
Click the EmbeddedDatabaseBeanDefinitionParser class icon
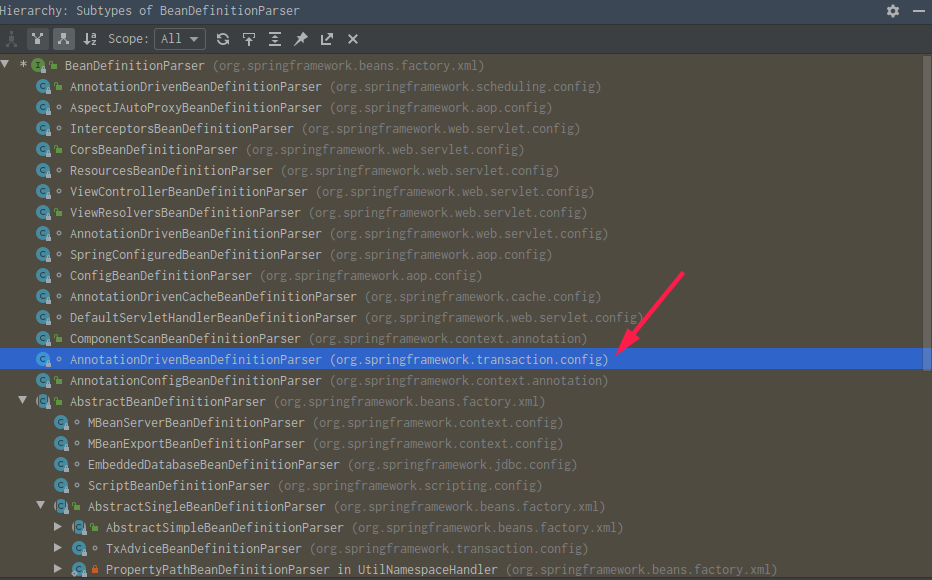(x=62, y=465)
